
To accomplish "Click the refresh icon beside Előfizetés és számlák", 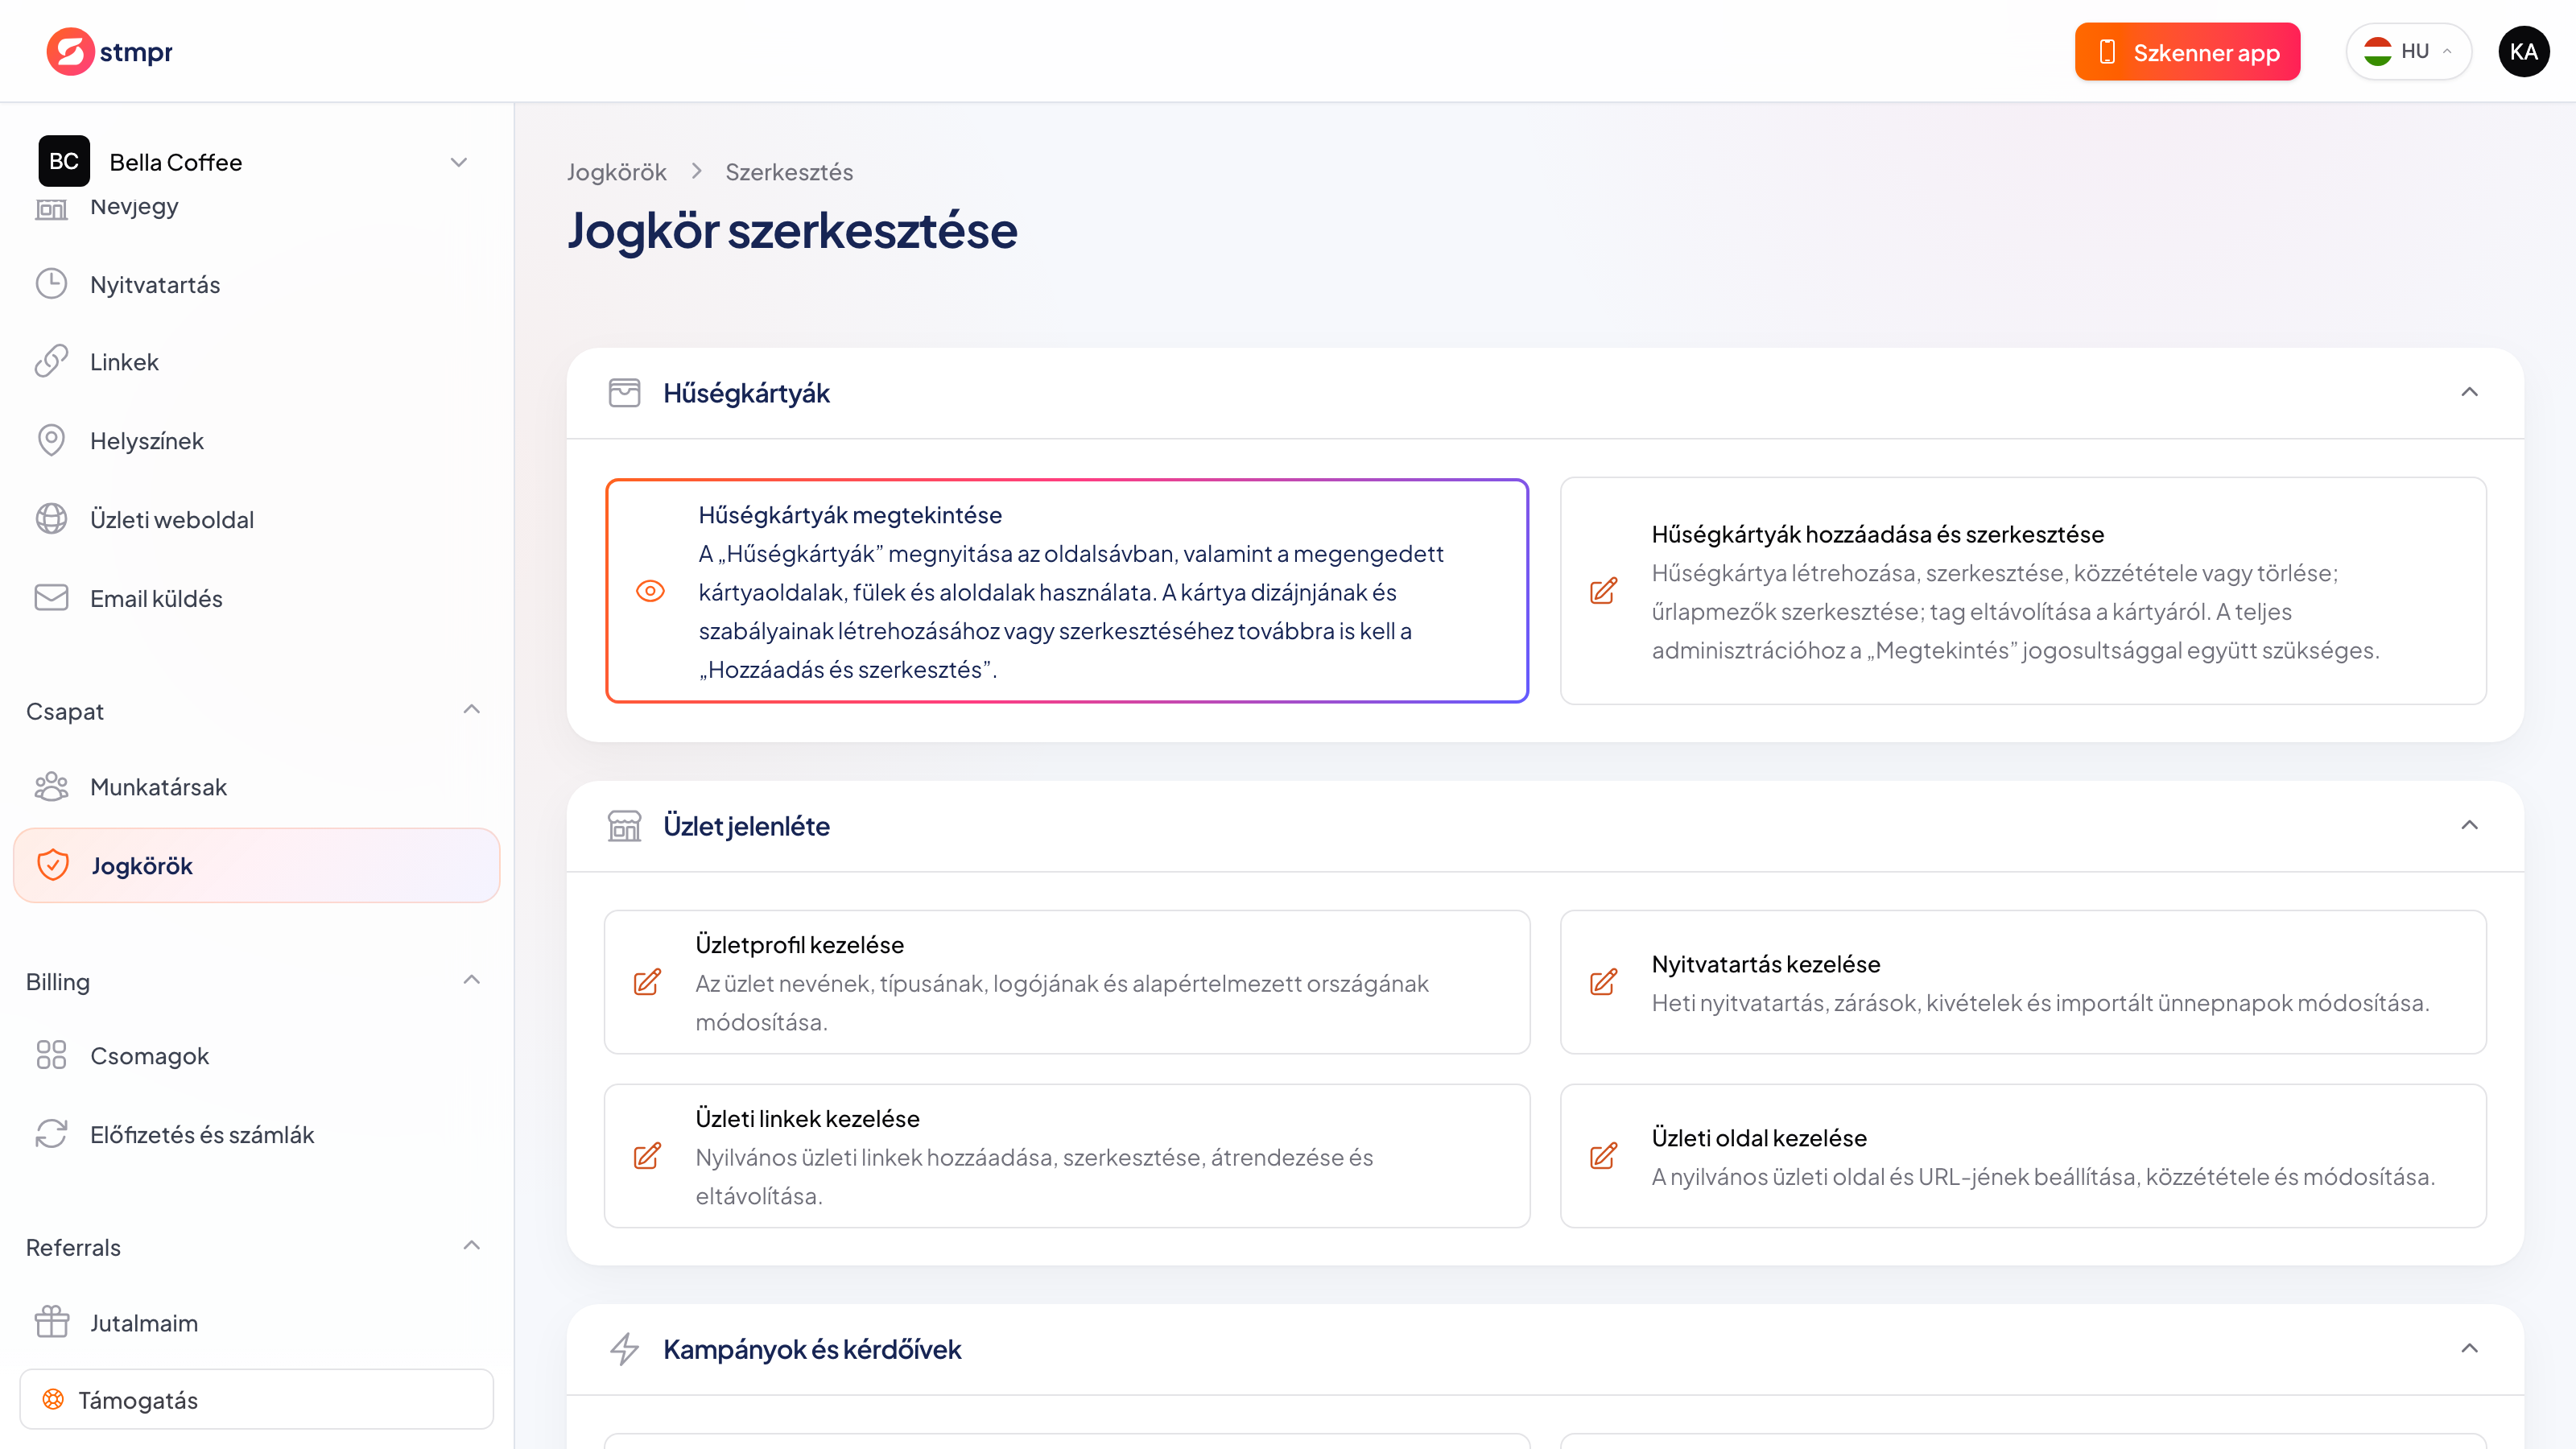I will [51, 1134].
